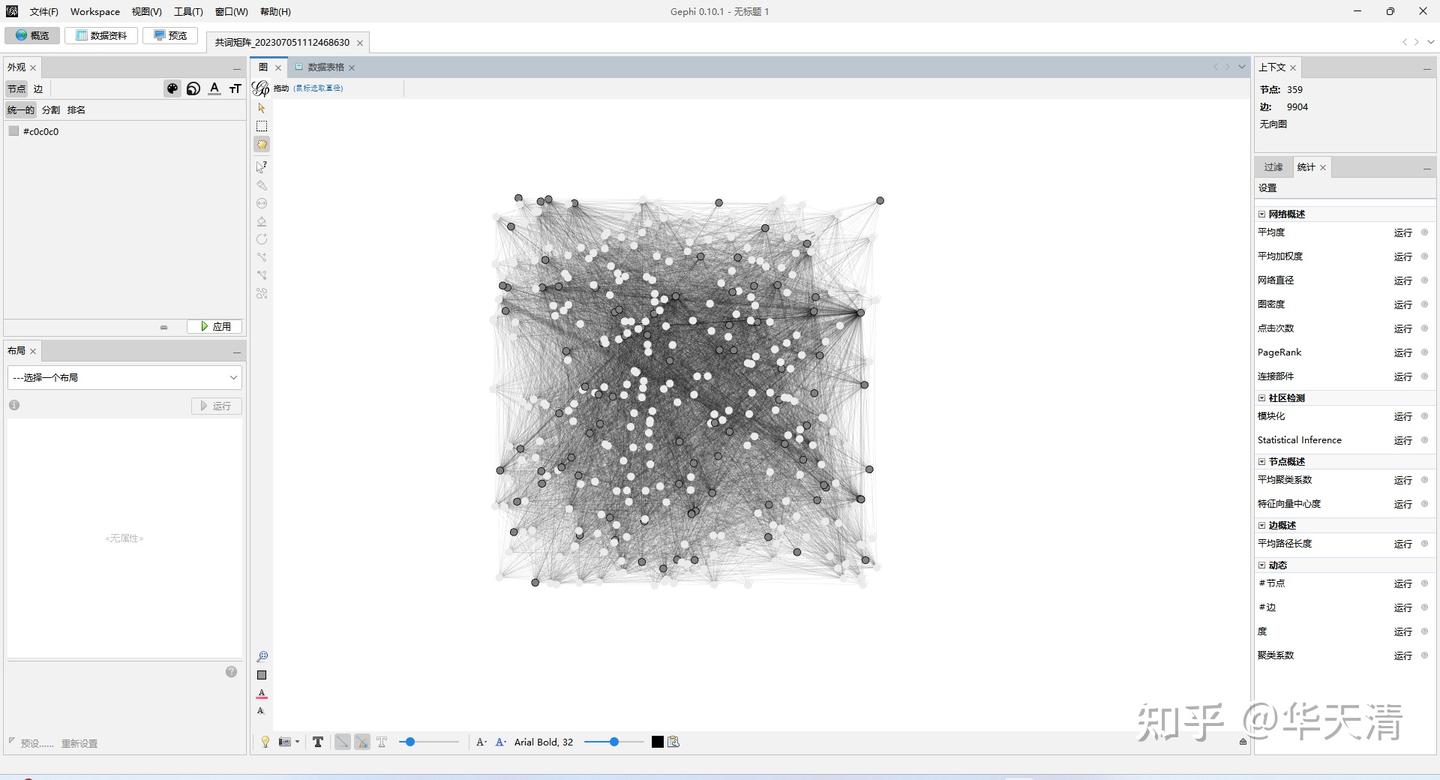Choose the rectangle selection tool
Viewport: 1440px width, 780px height.
[262, 126]
